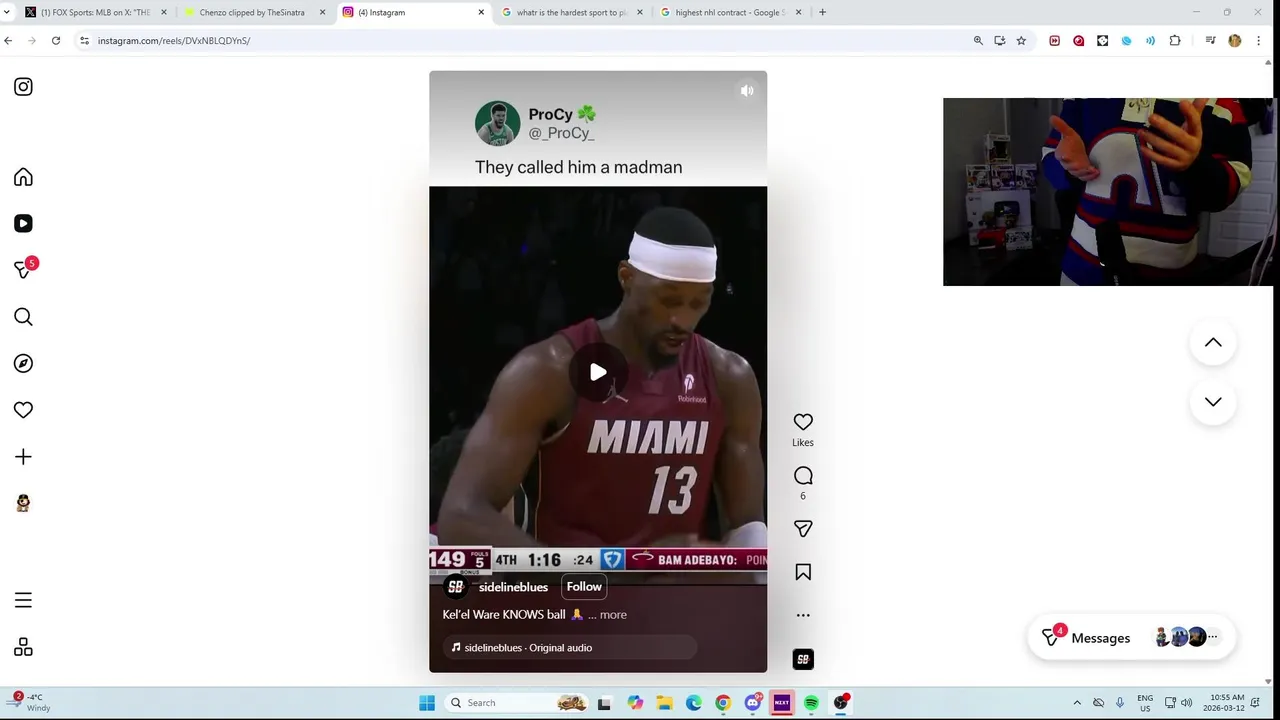1280x720 pixels.
Task: Open the Instagram logo home link
Action: tap(23, 87)
